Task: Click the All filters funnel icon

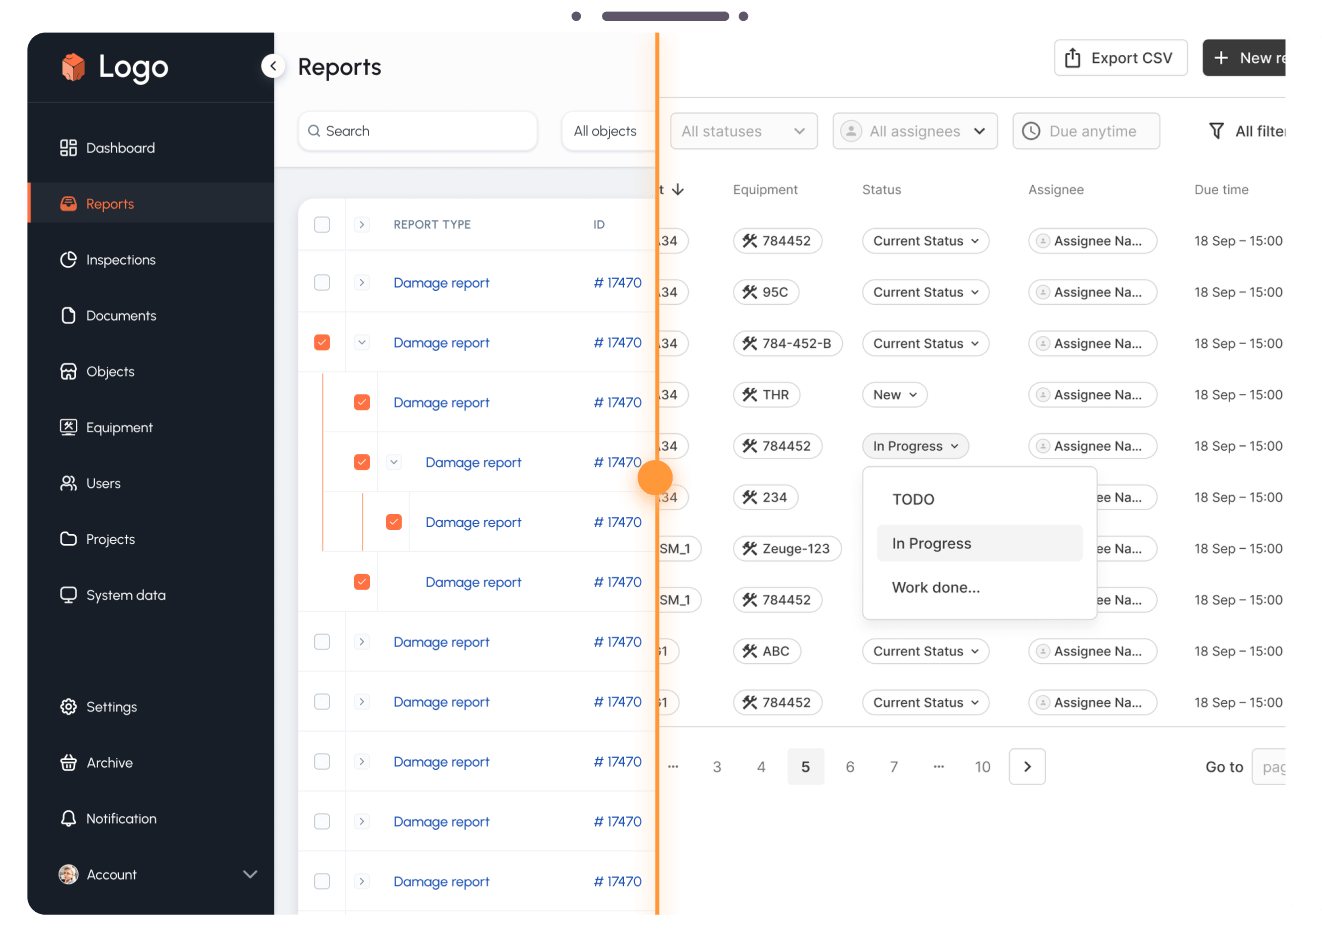Action: pos(1217,131)
